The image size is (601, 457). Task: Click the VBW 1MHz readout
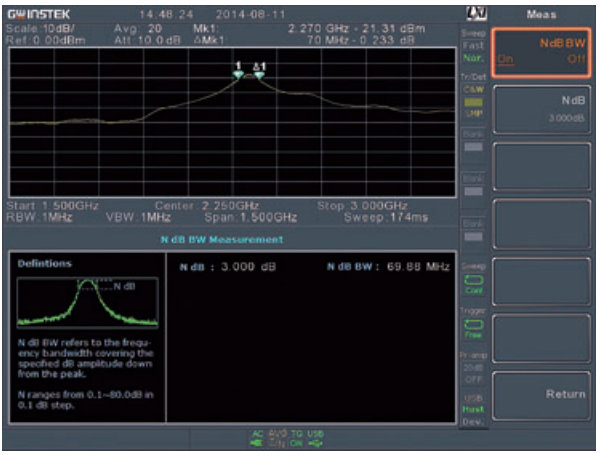(138, 218)
